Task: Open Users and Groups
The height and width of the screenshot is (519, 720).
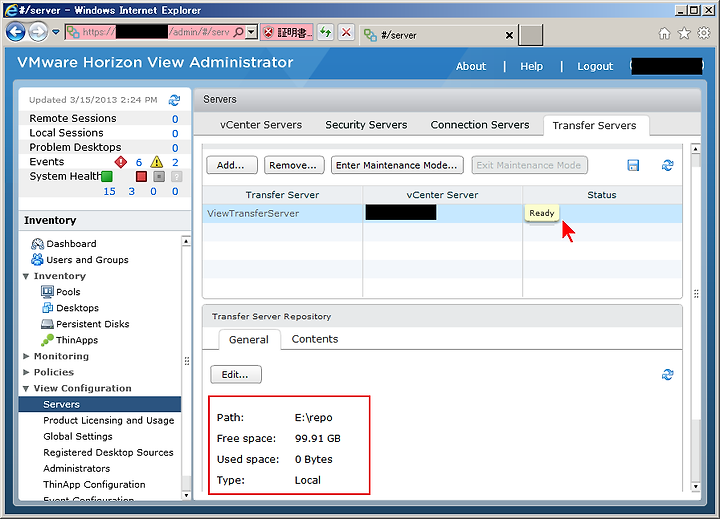Action: click(87, 260)
